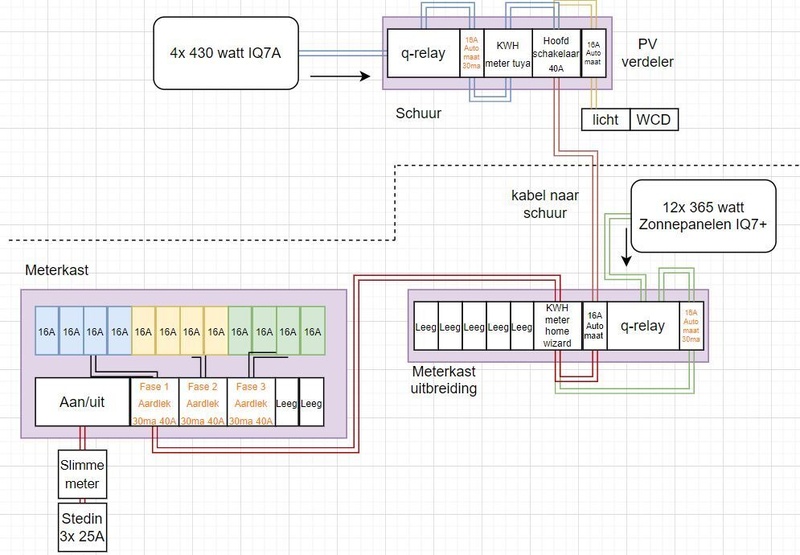The image size is (800, 555).
Task: Click the Schuur label
Action: (418, 113)
